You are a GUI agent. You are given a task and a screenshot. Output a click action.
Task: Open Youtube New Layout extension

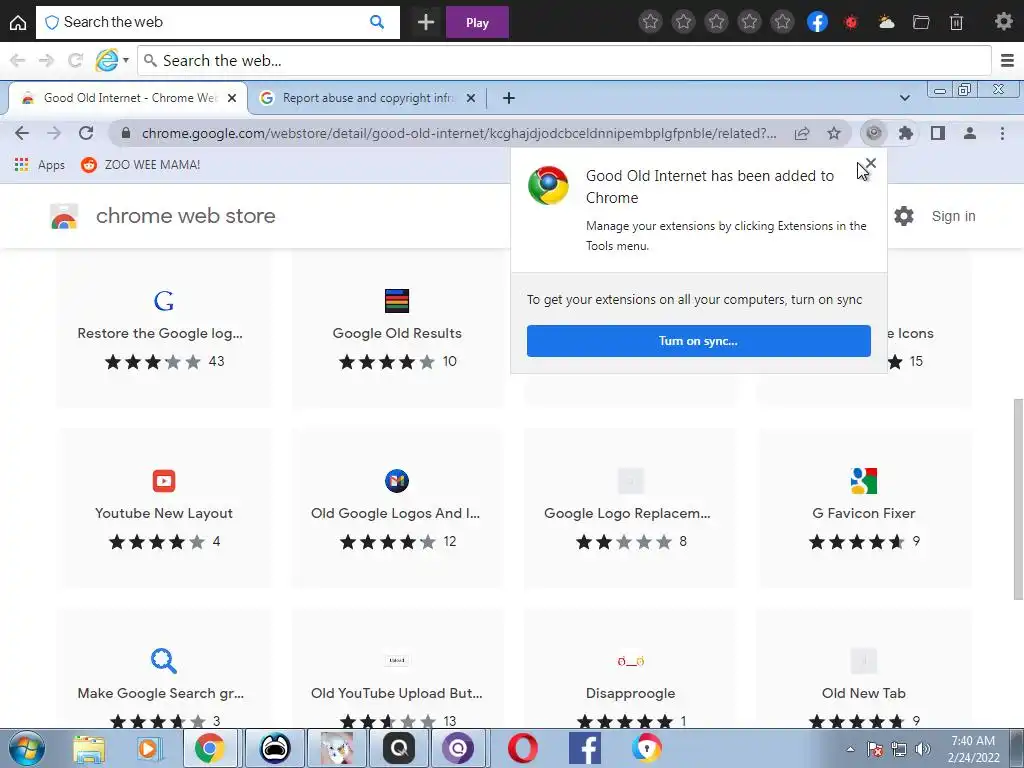(164, 508)
